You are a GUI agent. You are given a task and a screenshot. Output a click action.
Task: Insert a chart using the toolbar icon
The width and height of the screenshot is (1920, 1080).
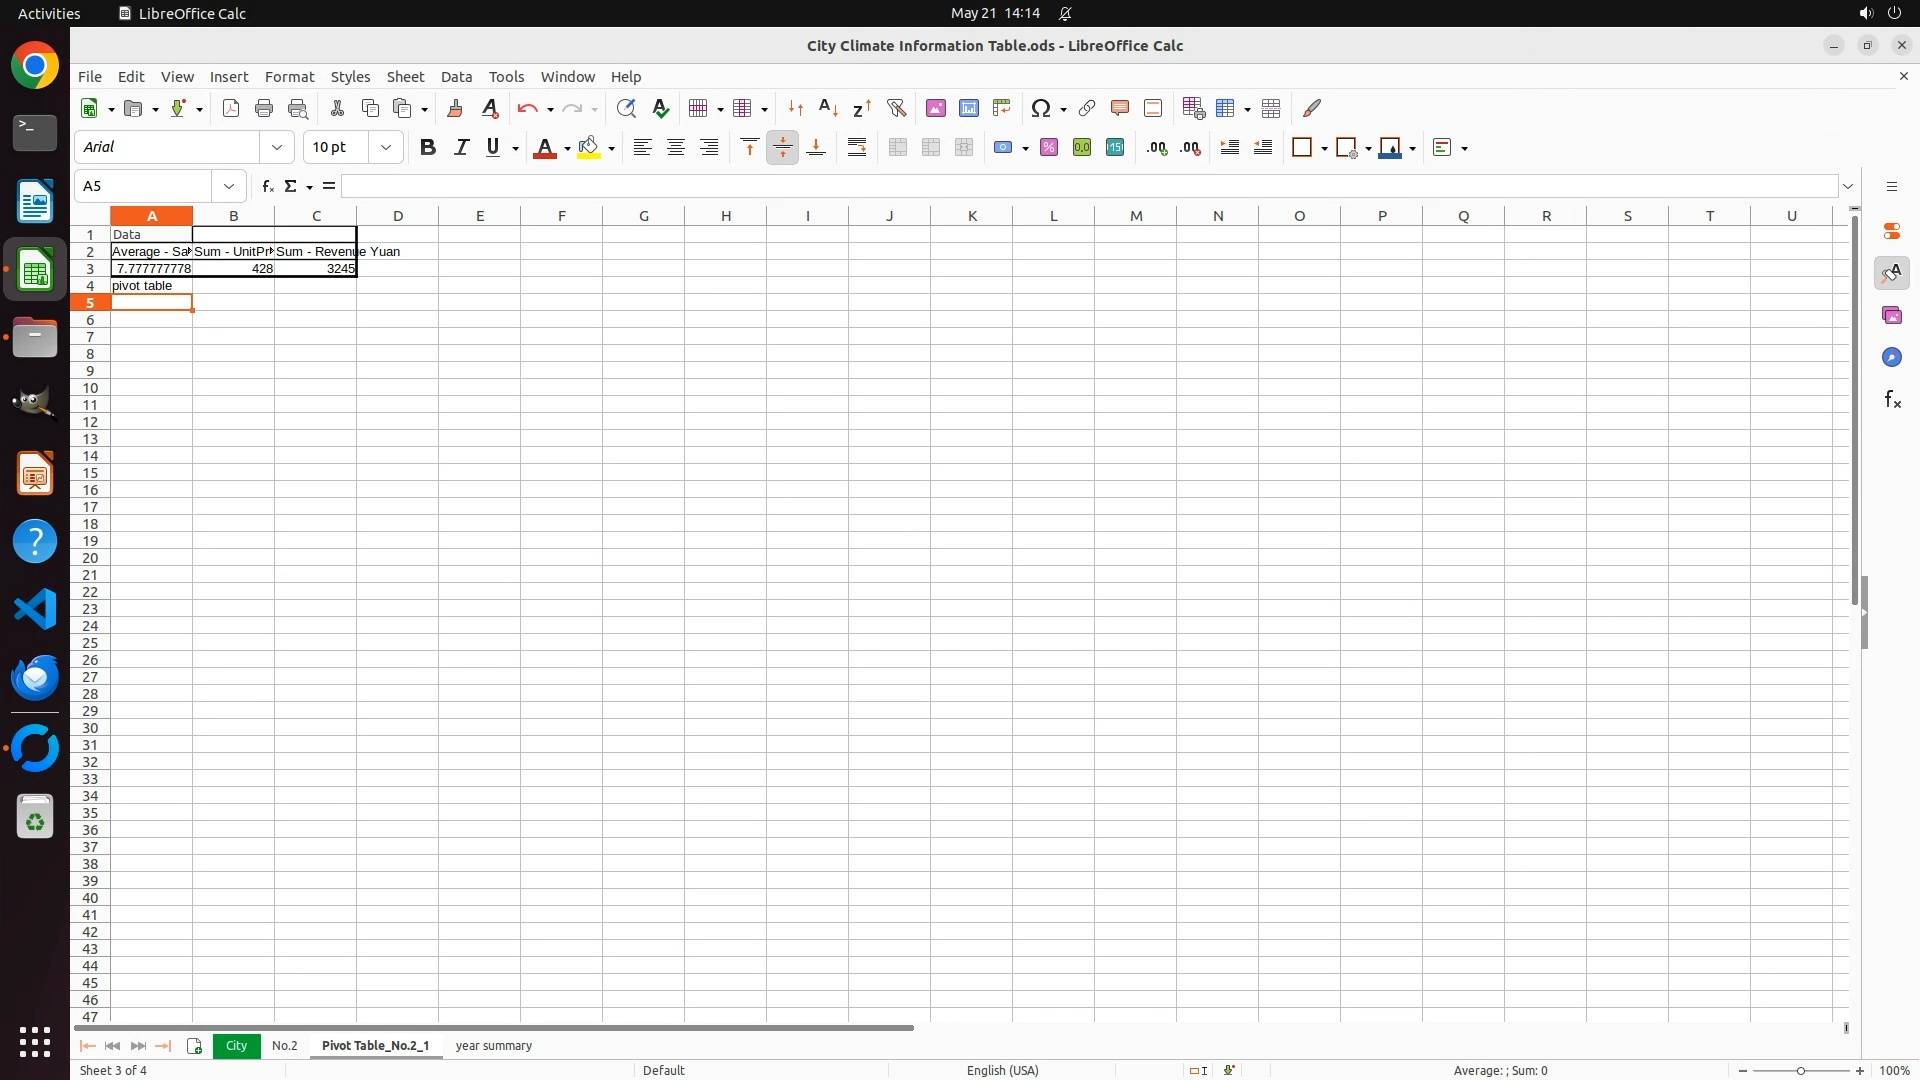pos(969,108)
